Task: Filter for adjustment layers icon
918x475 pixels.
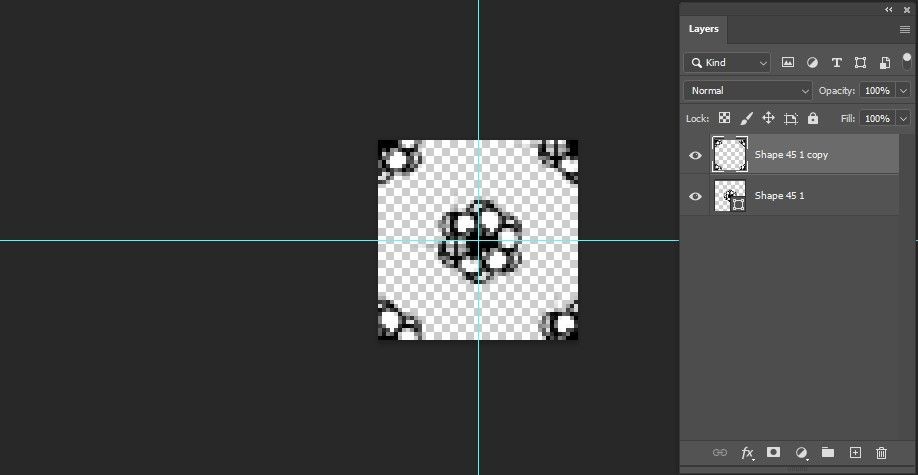Action: click(x=812, y=63)
